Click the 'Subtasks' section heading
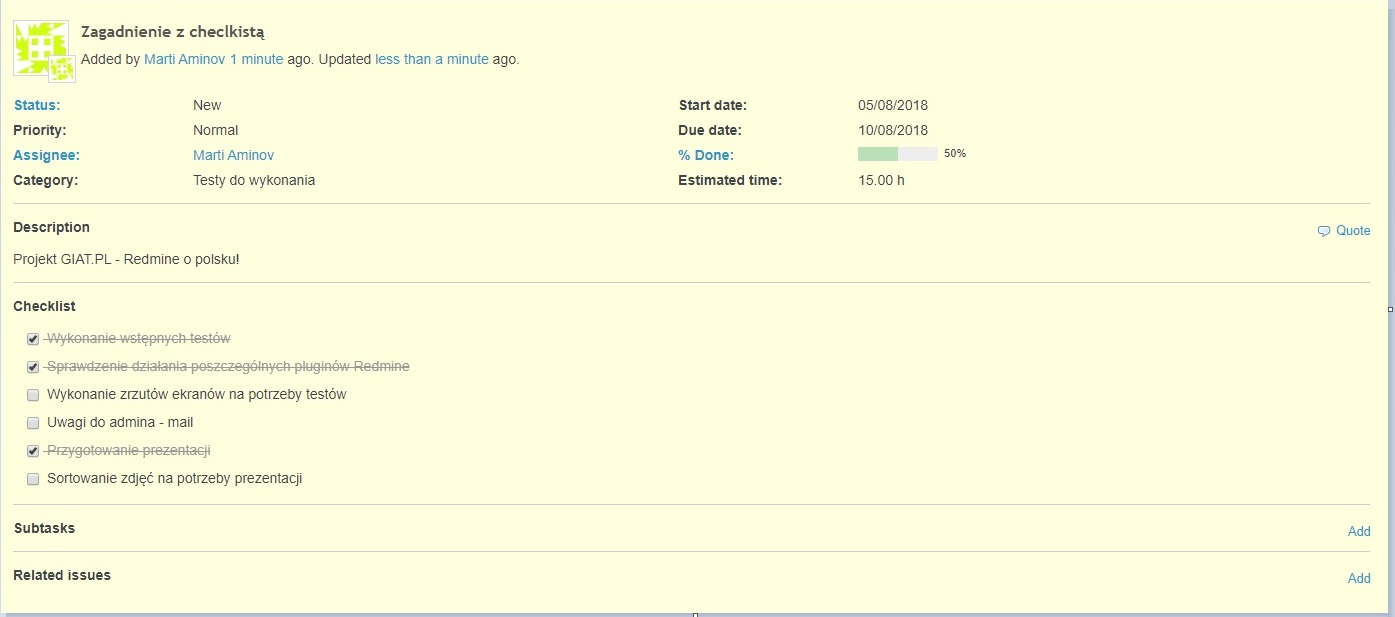Screen dimensions: 1395x617 (44, 528)
